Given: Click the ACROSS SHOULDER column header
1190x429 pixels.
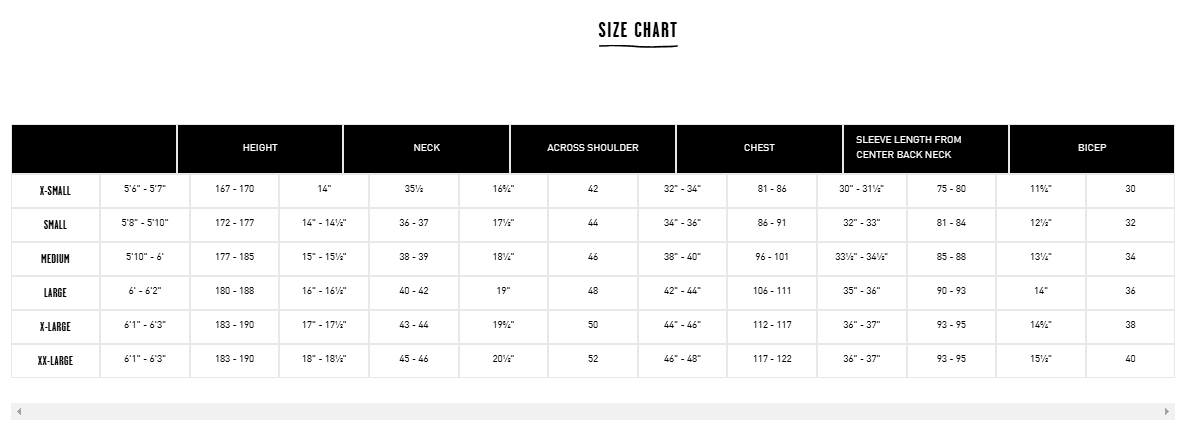Looking at the screenshot, I should (593, 148).
